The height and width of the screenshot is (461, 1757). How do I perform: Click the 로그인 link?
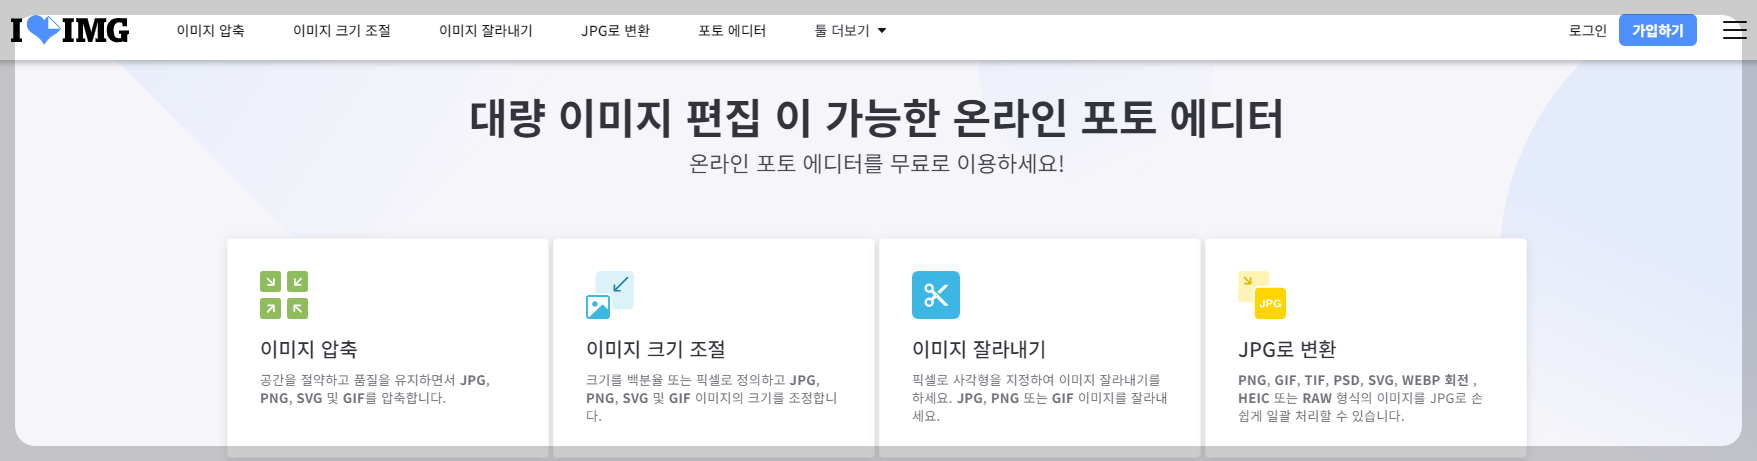(1588, 31)
